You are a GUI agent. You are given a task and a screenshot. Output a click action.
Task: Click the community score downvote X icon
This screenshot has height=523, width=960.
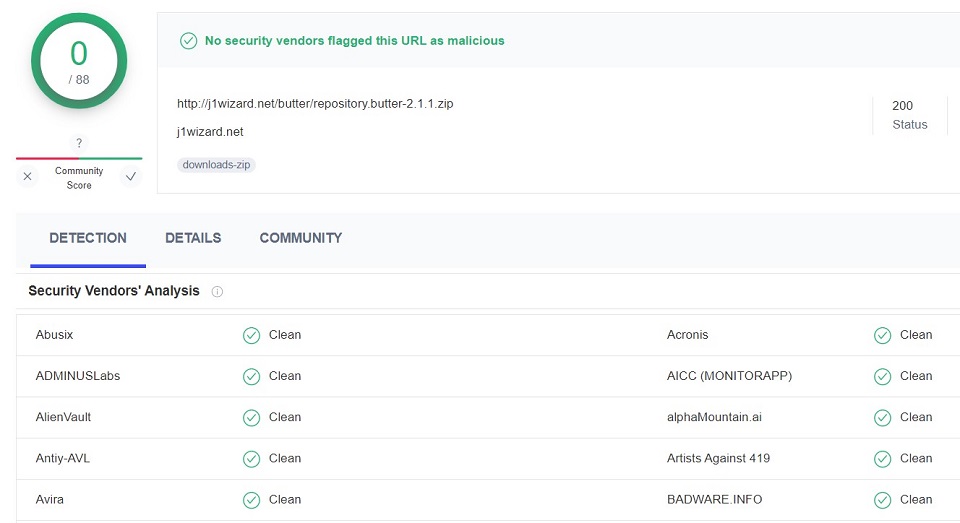point(27,176)
